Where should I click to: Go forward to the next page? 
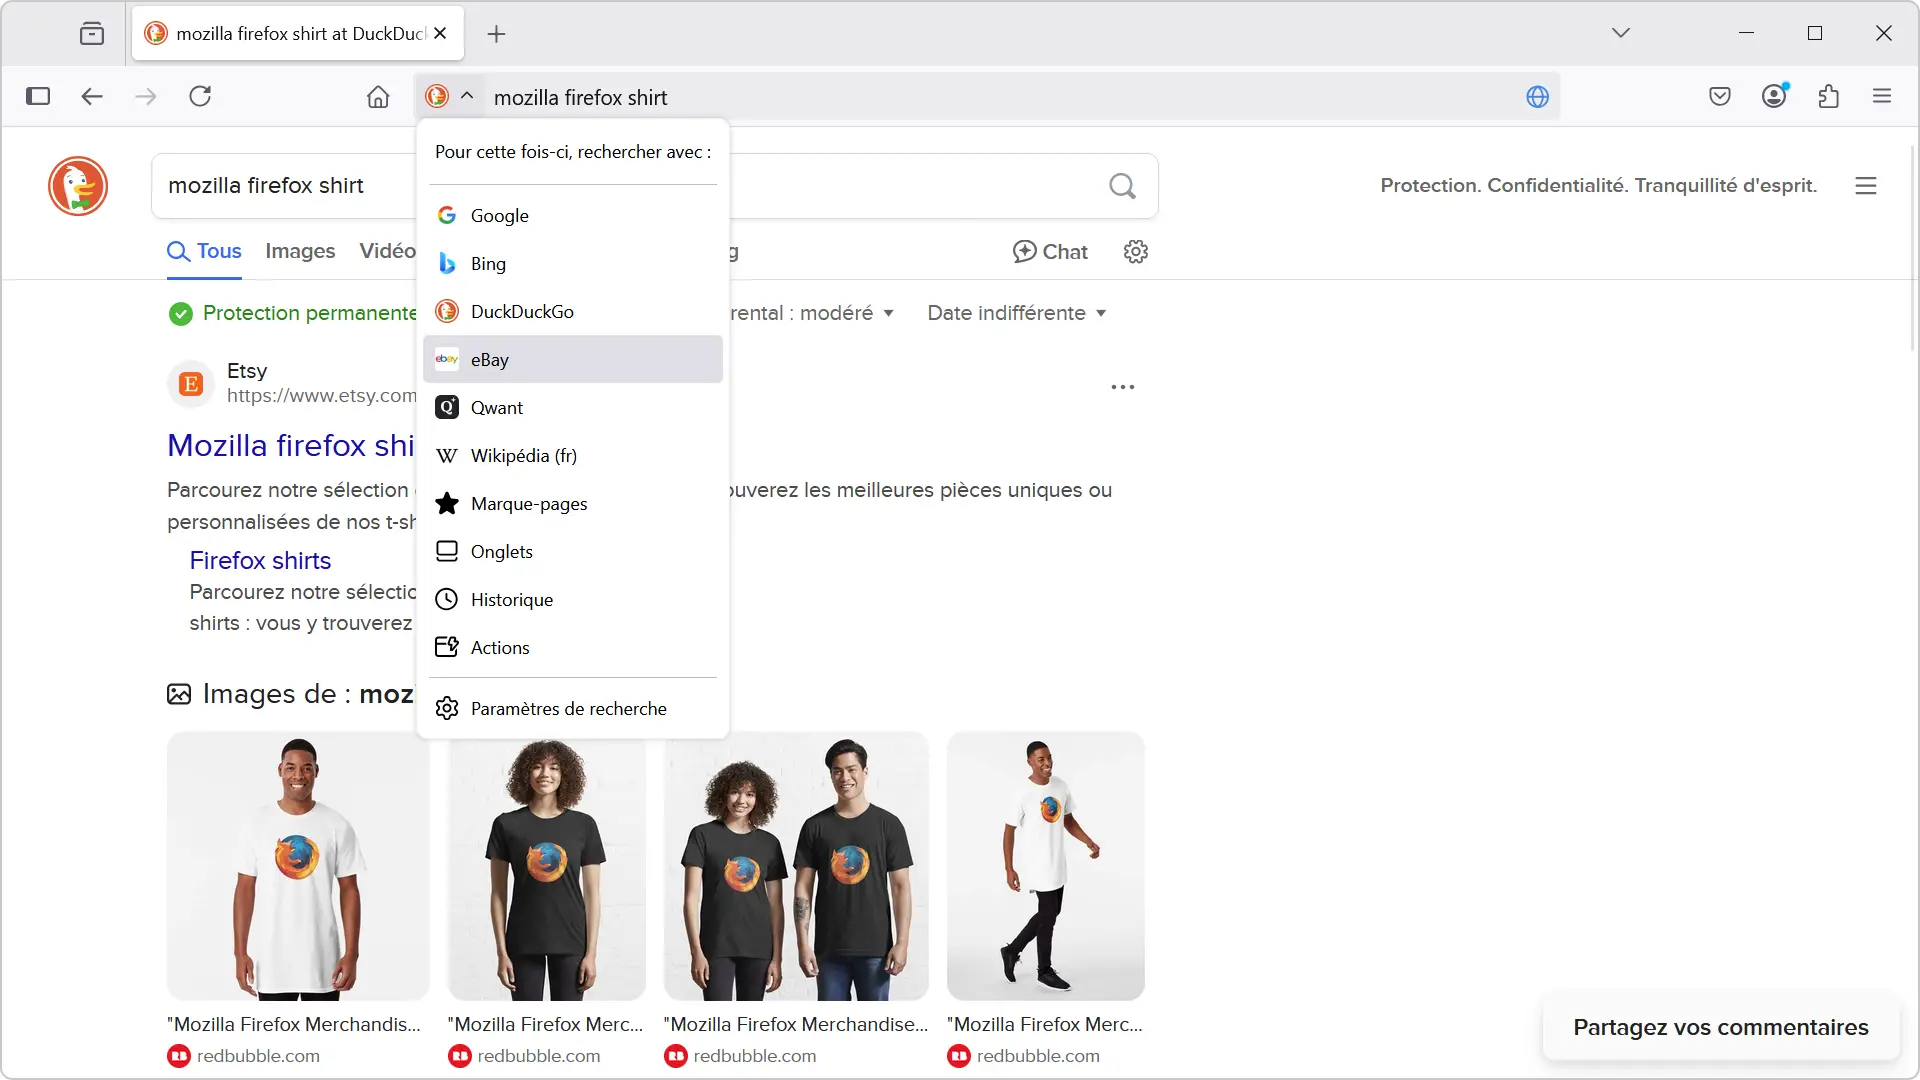pos(146,96)
